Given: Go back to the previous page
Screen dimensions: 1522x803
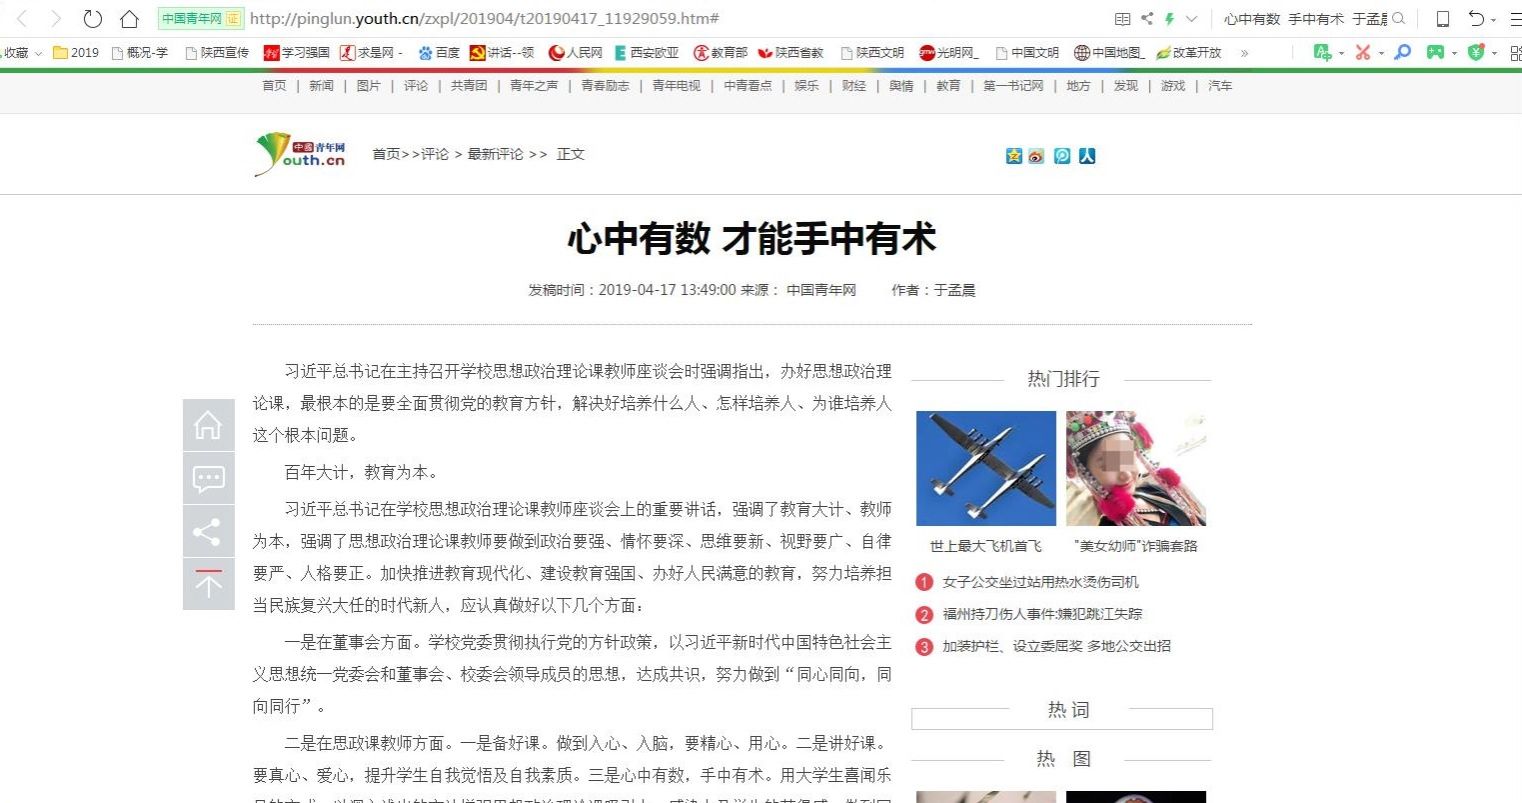Looking at the screenshot, I should 22,19.
